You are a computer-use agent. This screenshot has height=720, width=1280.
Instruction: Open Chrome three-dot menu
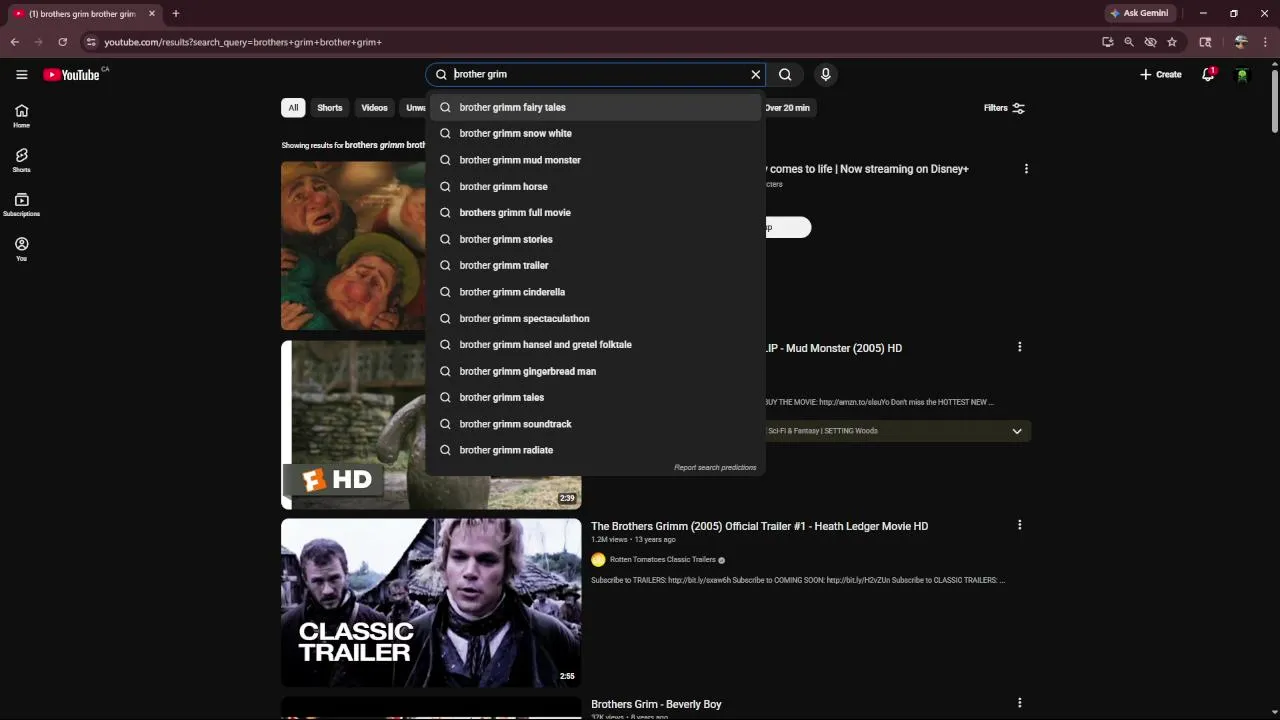(1264, 42)
